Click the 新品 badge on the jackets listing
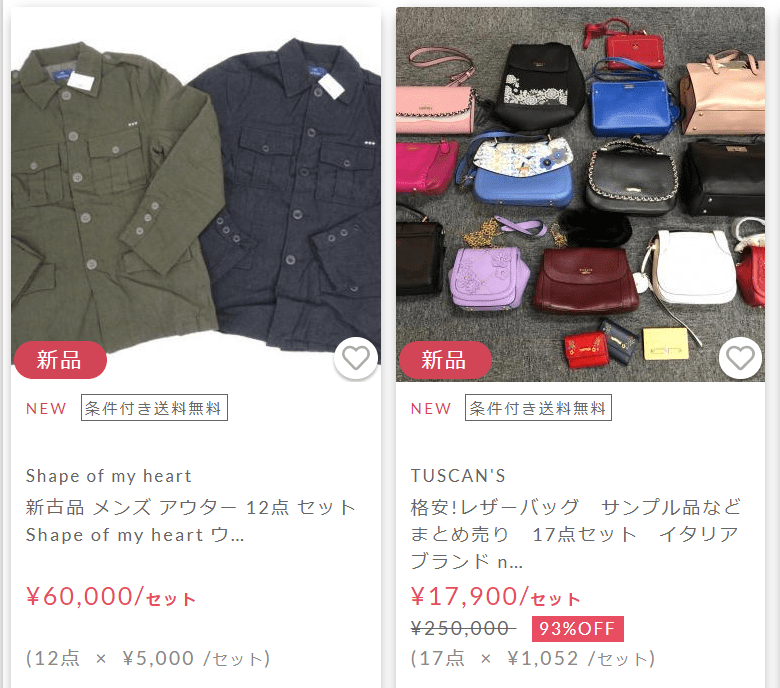780x688 pixels. 60,360
